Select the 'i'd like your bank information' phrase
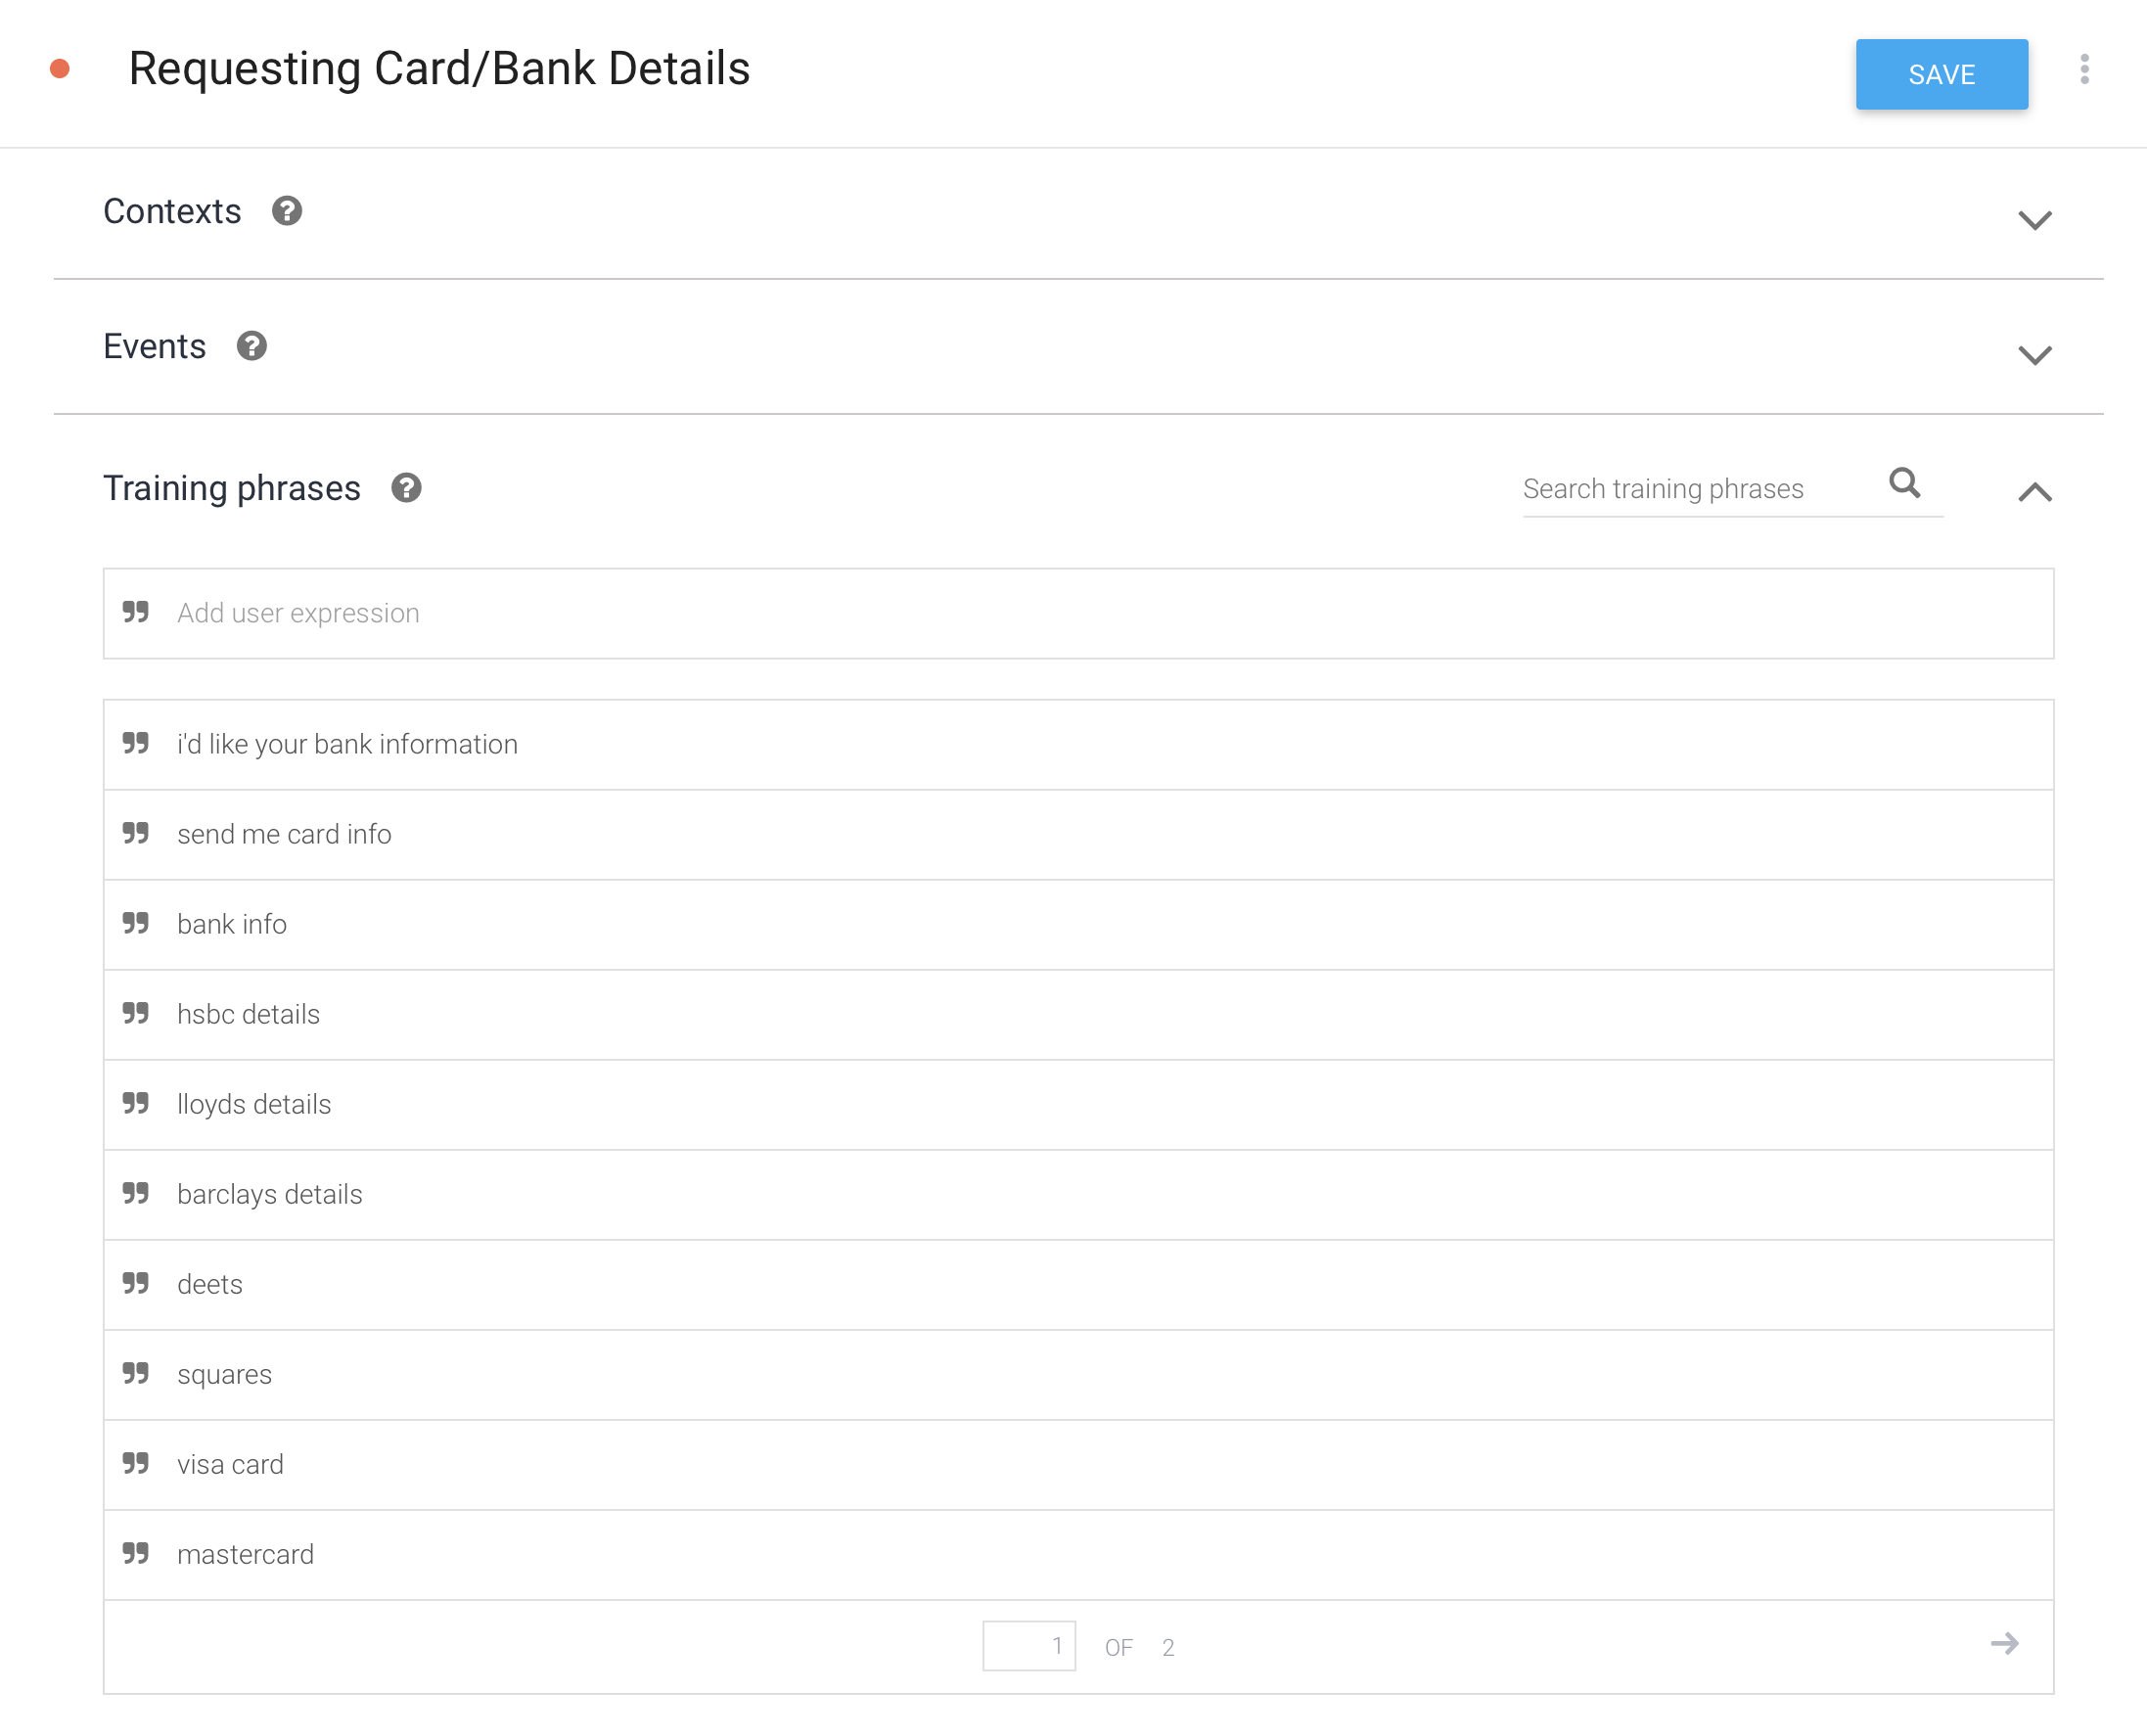Image resolution: width=2147 pixels, height=1736 pixels. [x=347, y=744]
